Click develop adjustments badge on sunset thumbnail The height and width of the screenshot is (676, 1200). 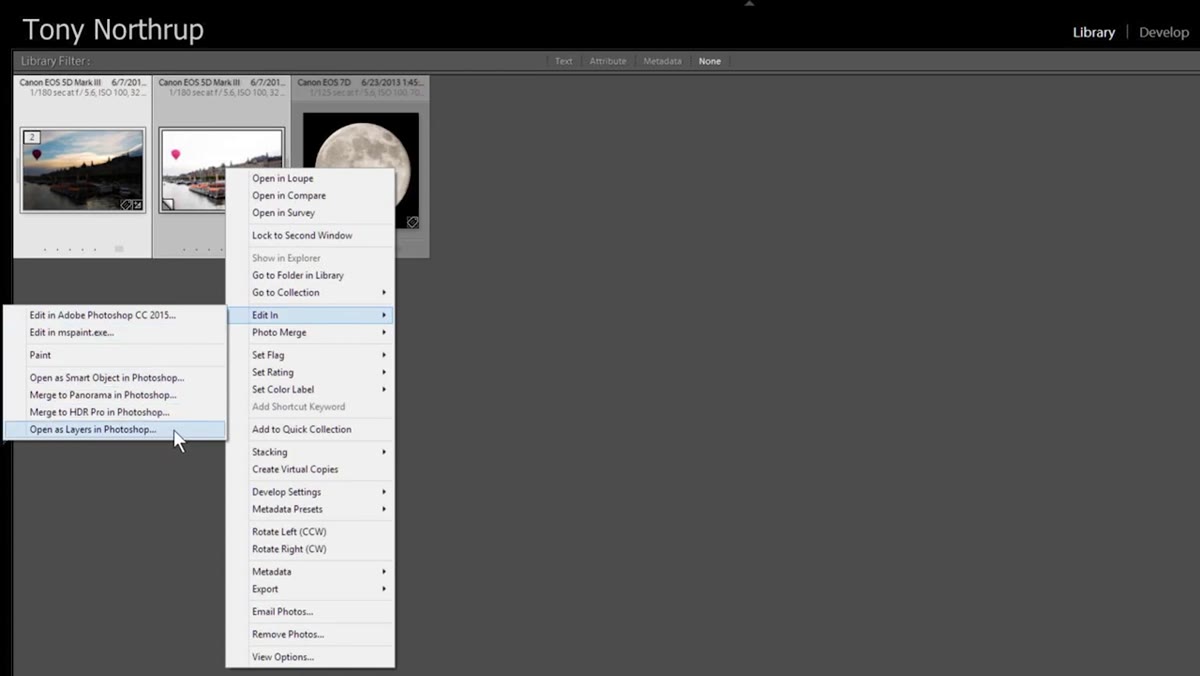[137, 205]
